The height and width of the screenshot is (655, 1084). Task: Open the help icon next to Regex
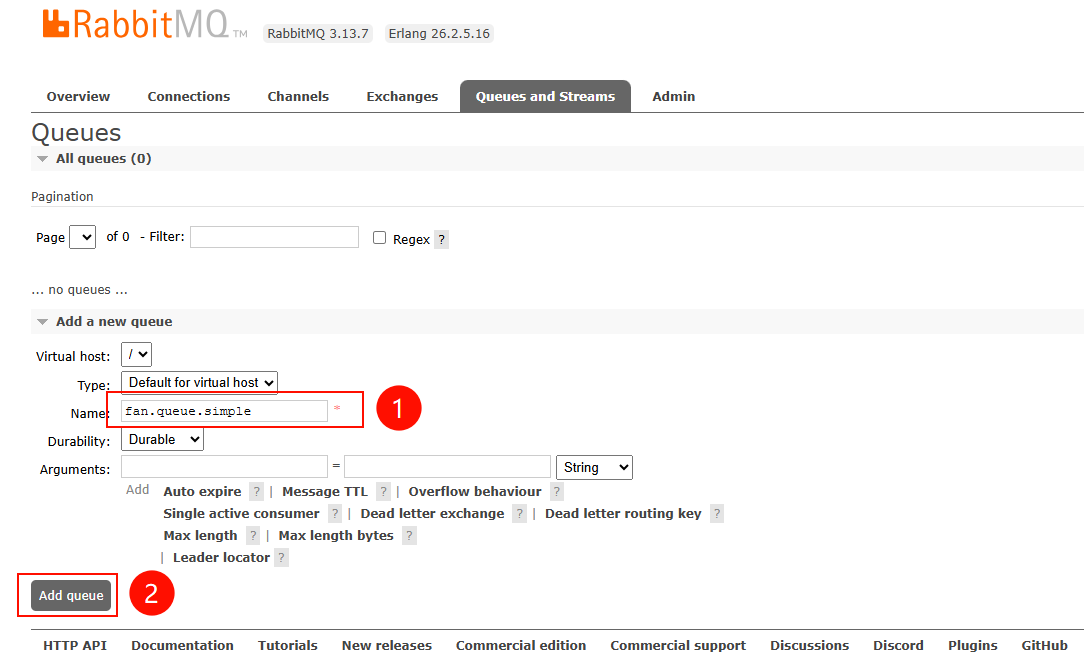tap(441, 240)
